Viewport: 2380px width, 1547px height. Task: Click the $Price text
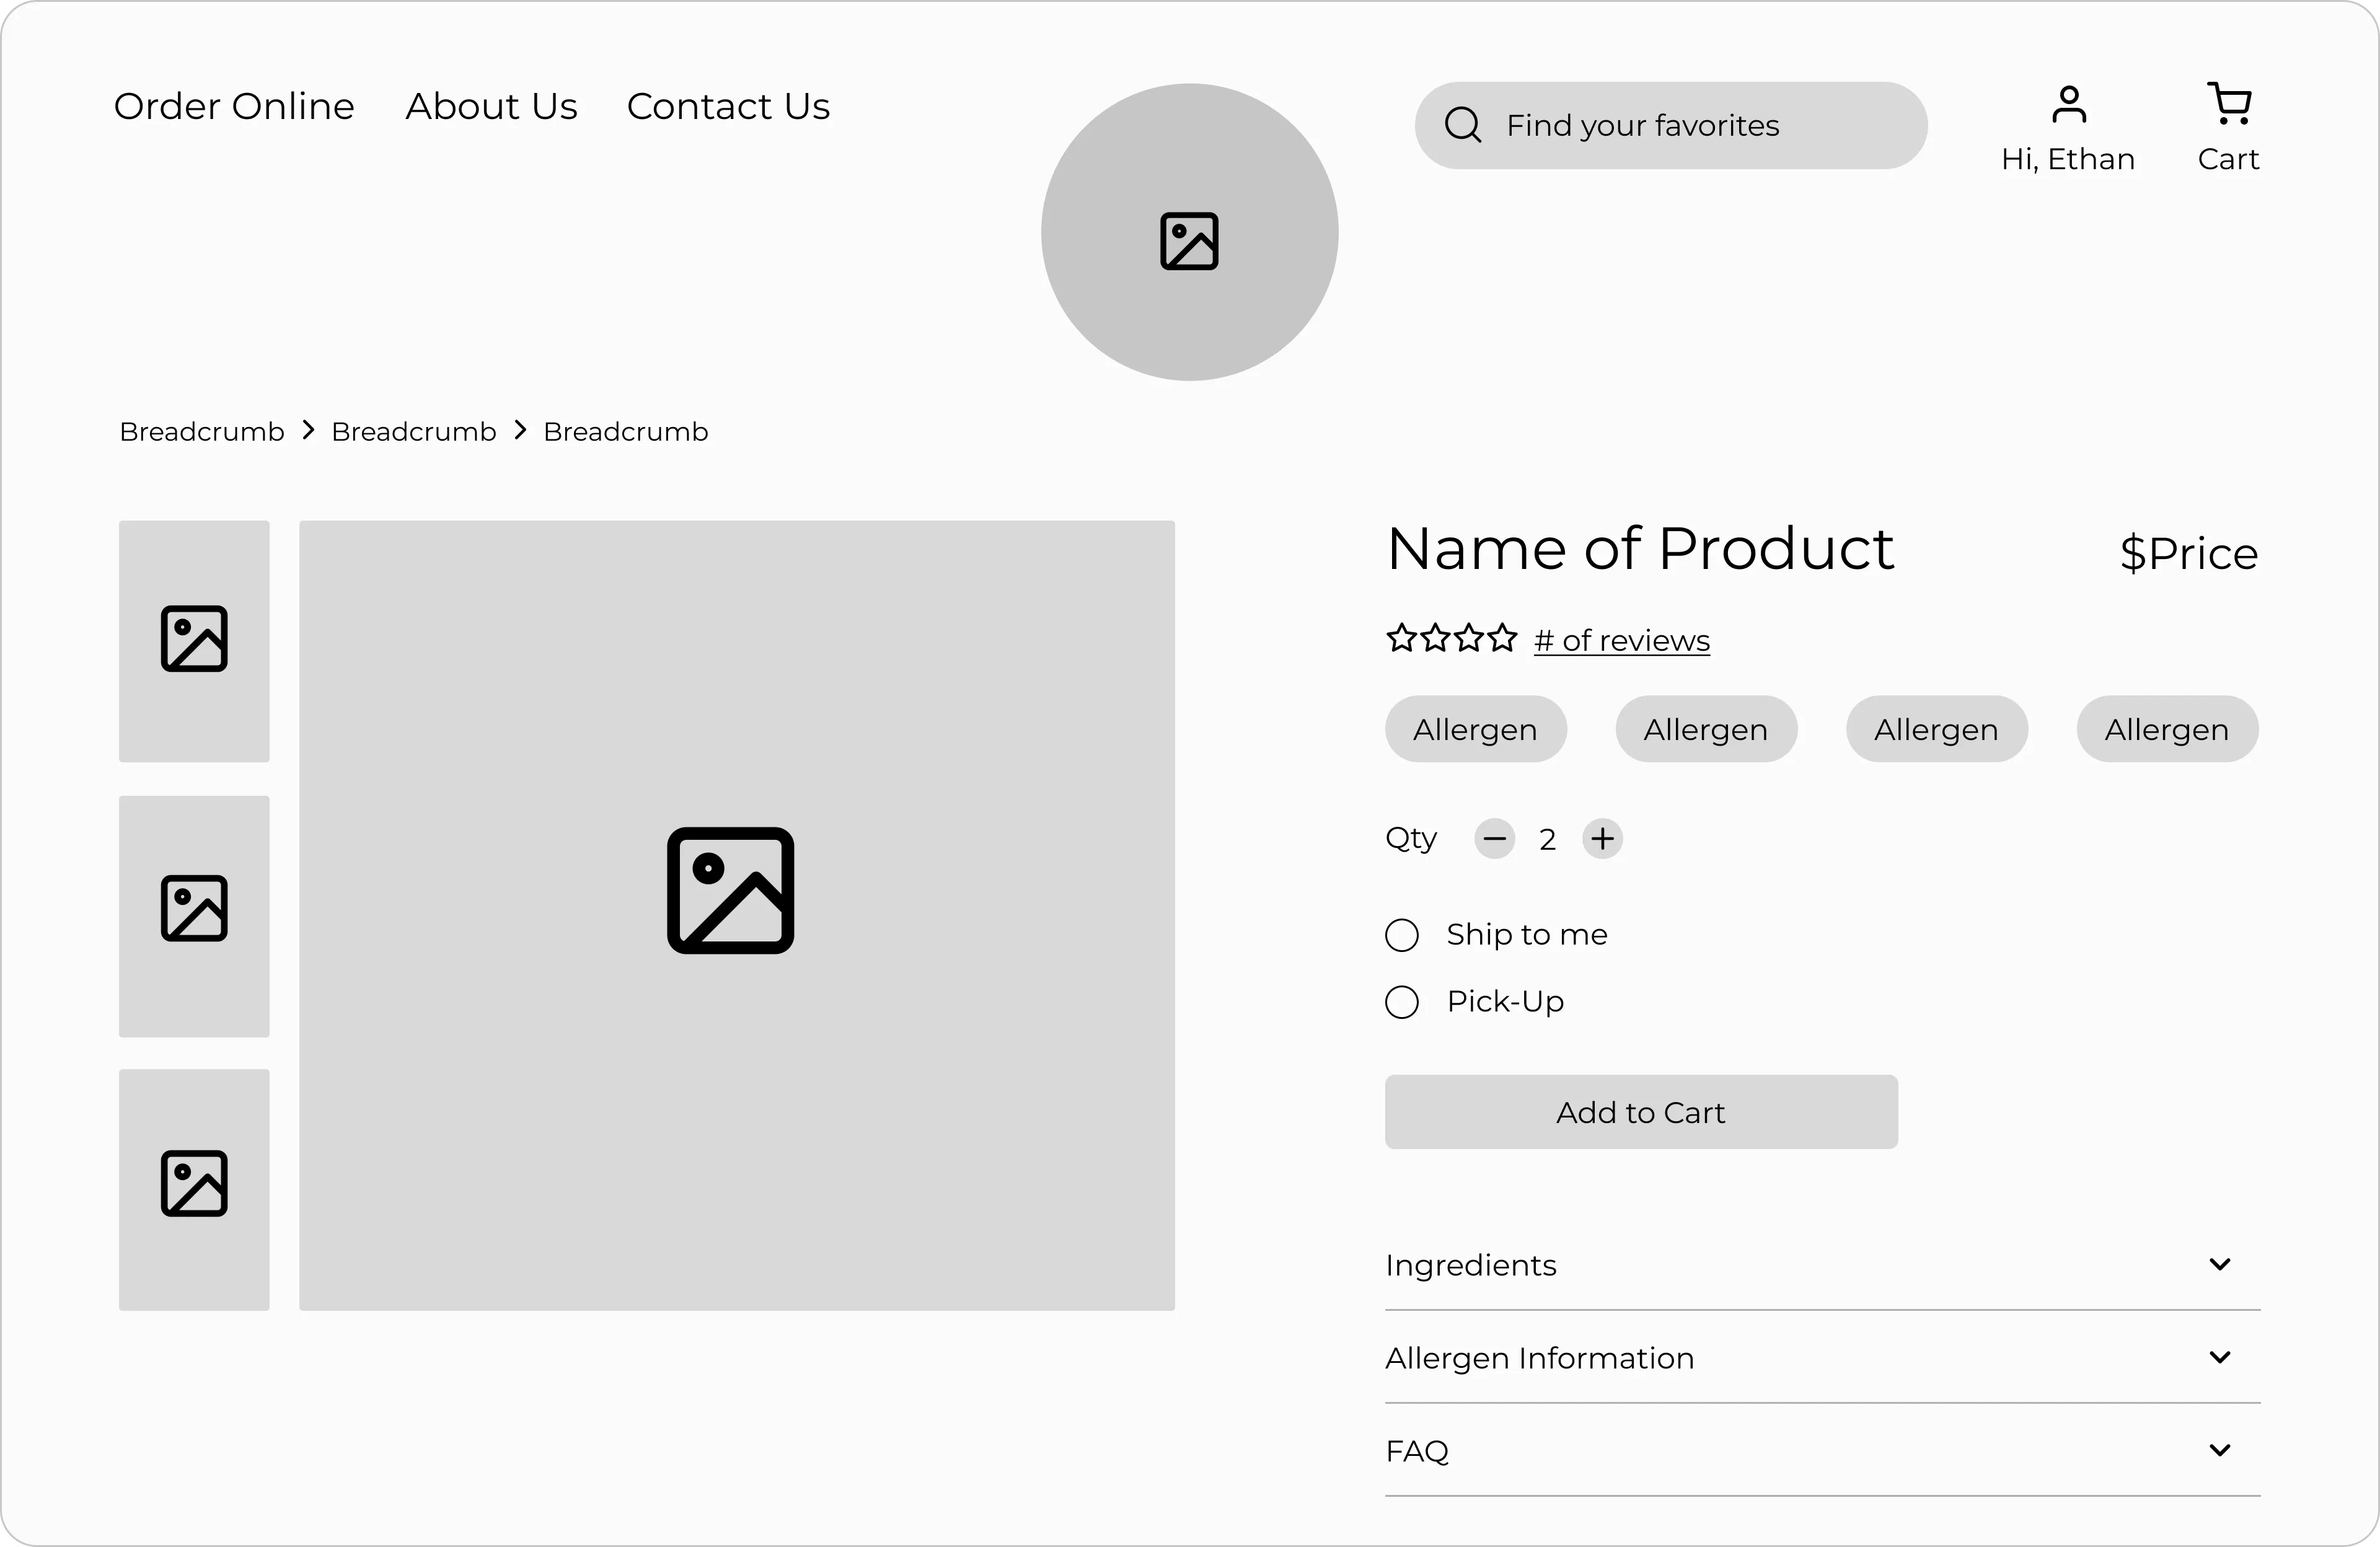[x=2189, y=553]
